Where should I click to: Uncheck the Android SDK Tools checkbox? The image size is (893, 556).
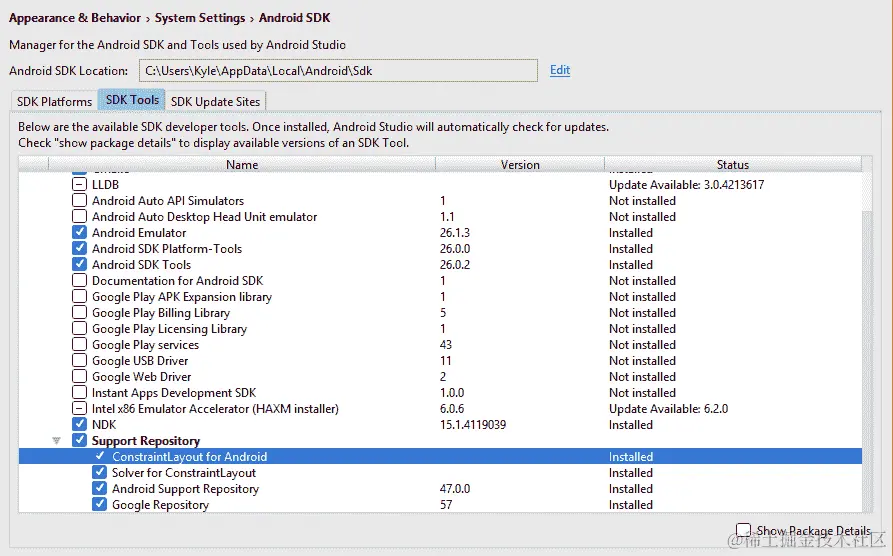(x=79, y=264)
